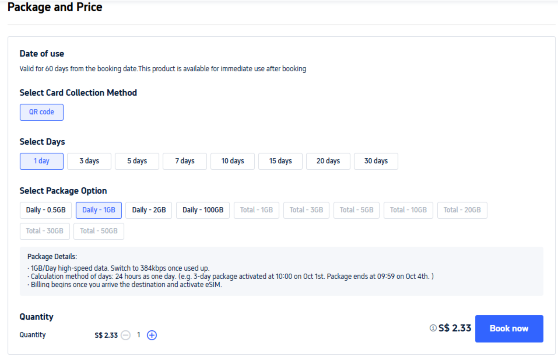558x360 pixels.
Task: Select the QR code collection method
Action: [42, 112]
